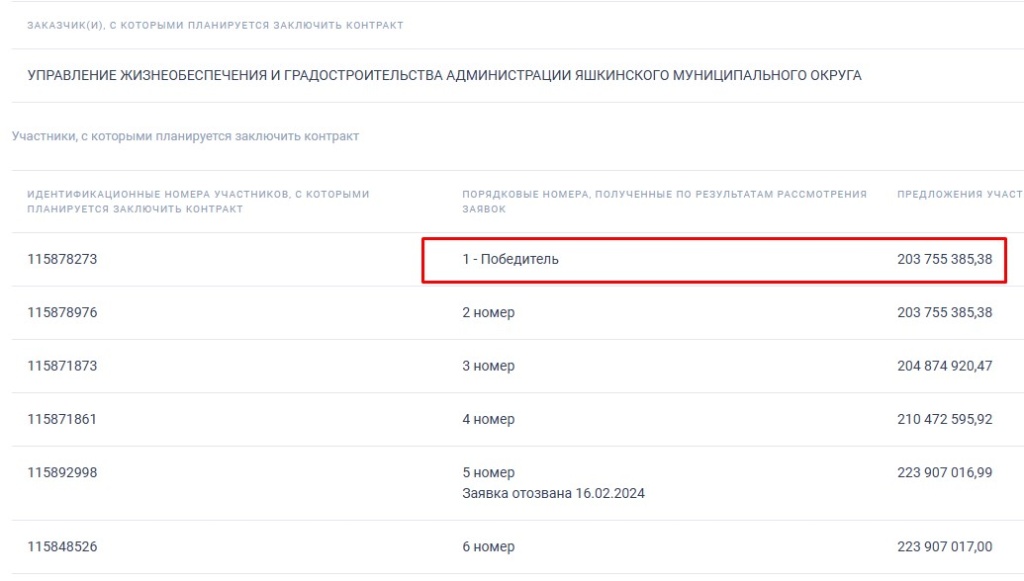This screenshot has width=1024, height=581.
Task: Select participant ID 115871861
Action: pyautogui.click(x=62, y=419)
